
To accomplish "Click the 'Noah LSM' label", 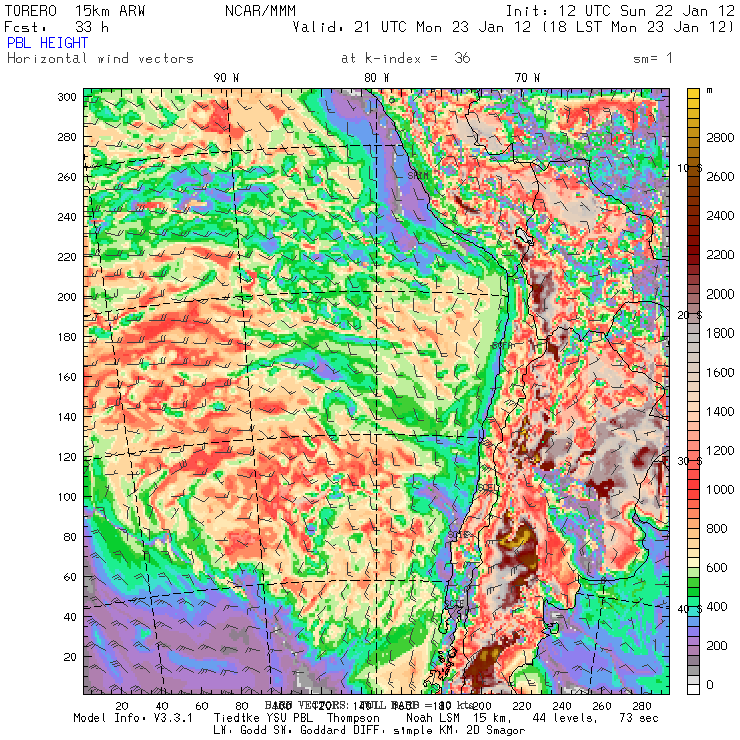I will click(x=434, y=718).
